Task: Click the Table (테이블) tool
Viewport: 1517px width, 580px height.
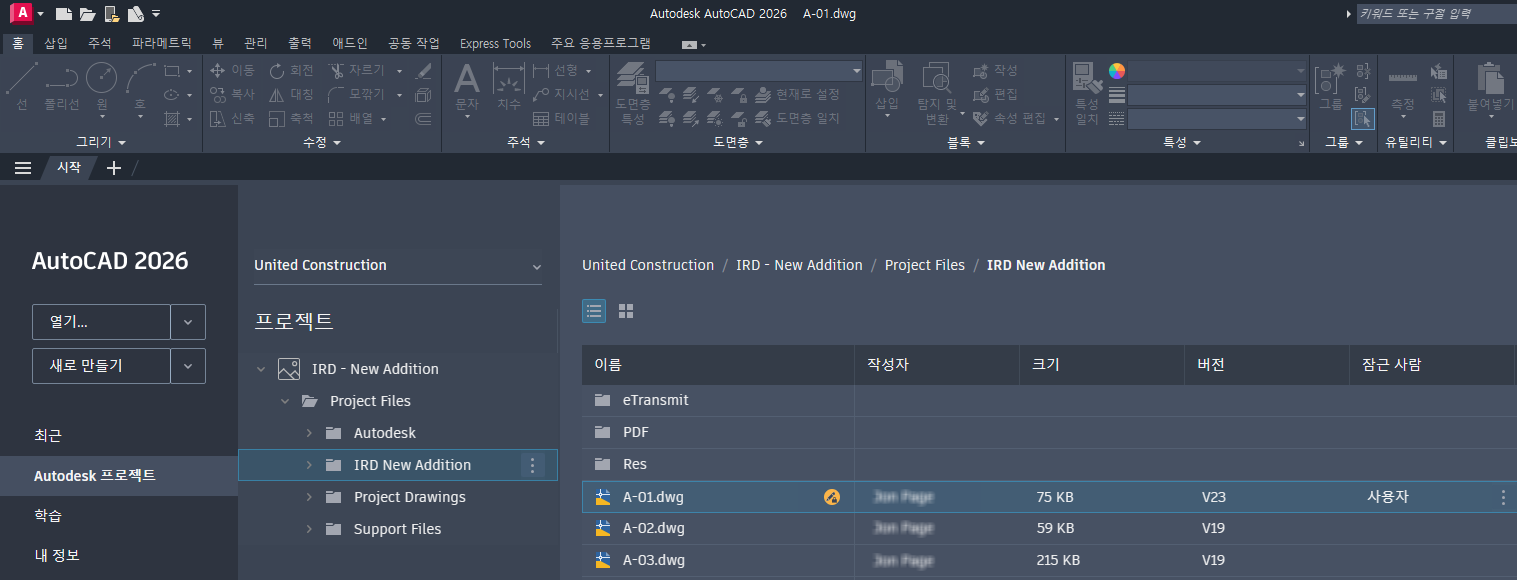Action: tap(560, 118)
